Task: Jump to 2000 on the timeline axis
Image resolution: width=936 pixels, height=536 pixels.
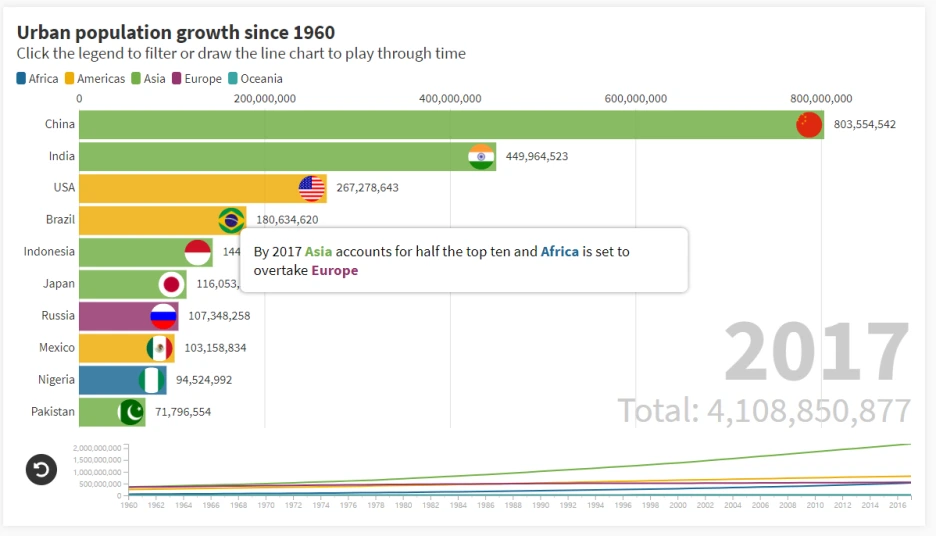Action: point(678,506)
